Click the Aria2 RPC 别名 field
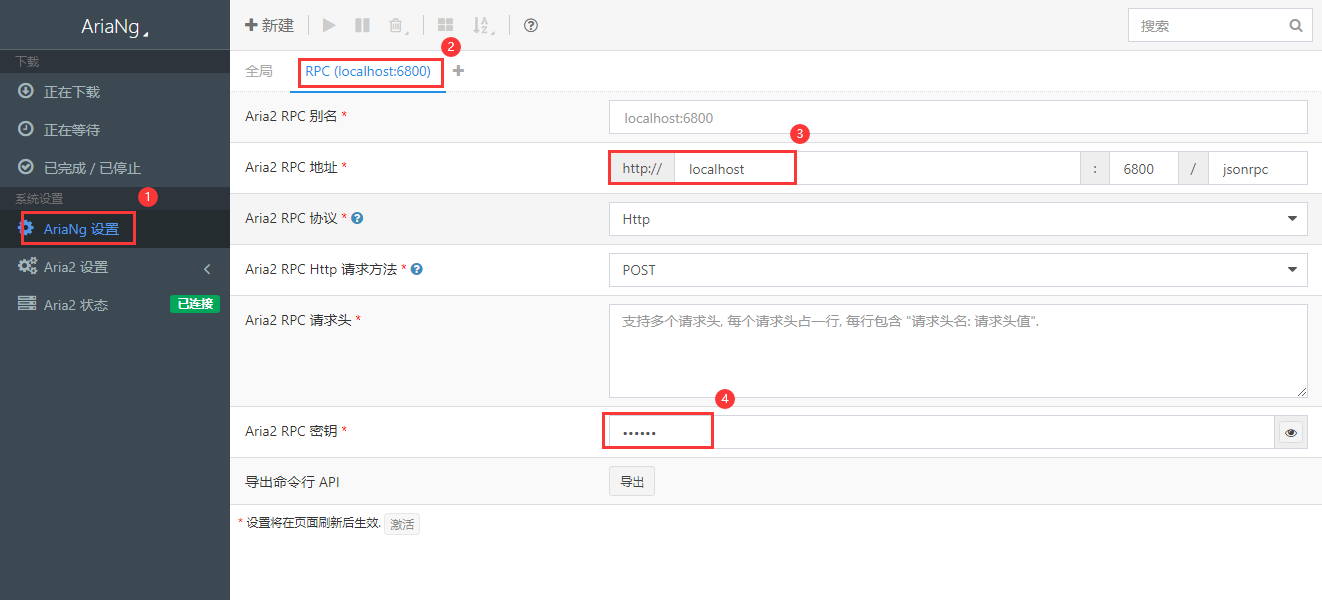This screenshot has height=600, width=1322. (958, 117)
